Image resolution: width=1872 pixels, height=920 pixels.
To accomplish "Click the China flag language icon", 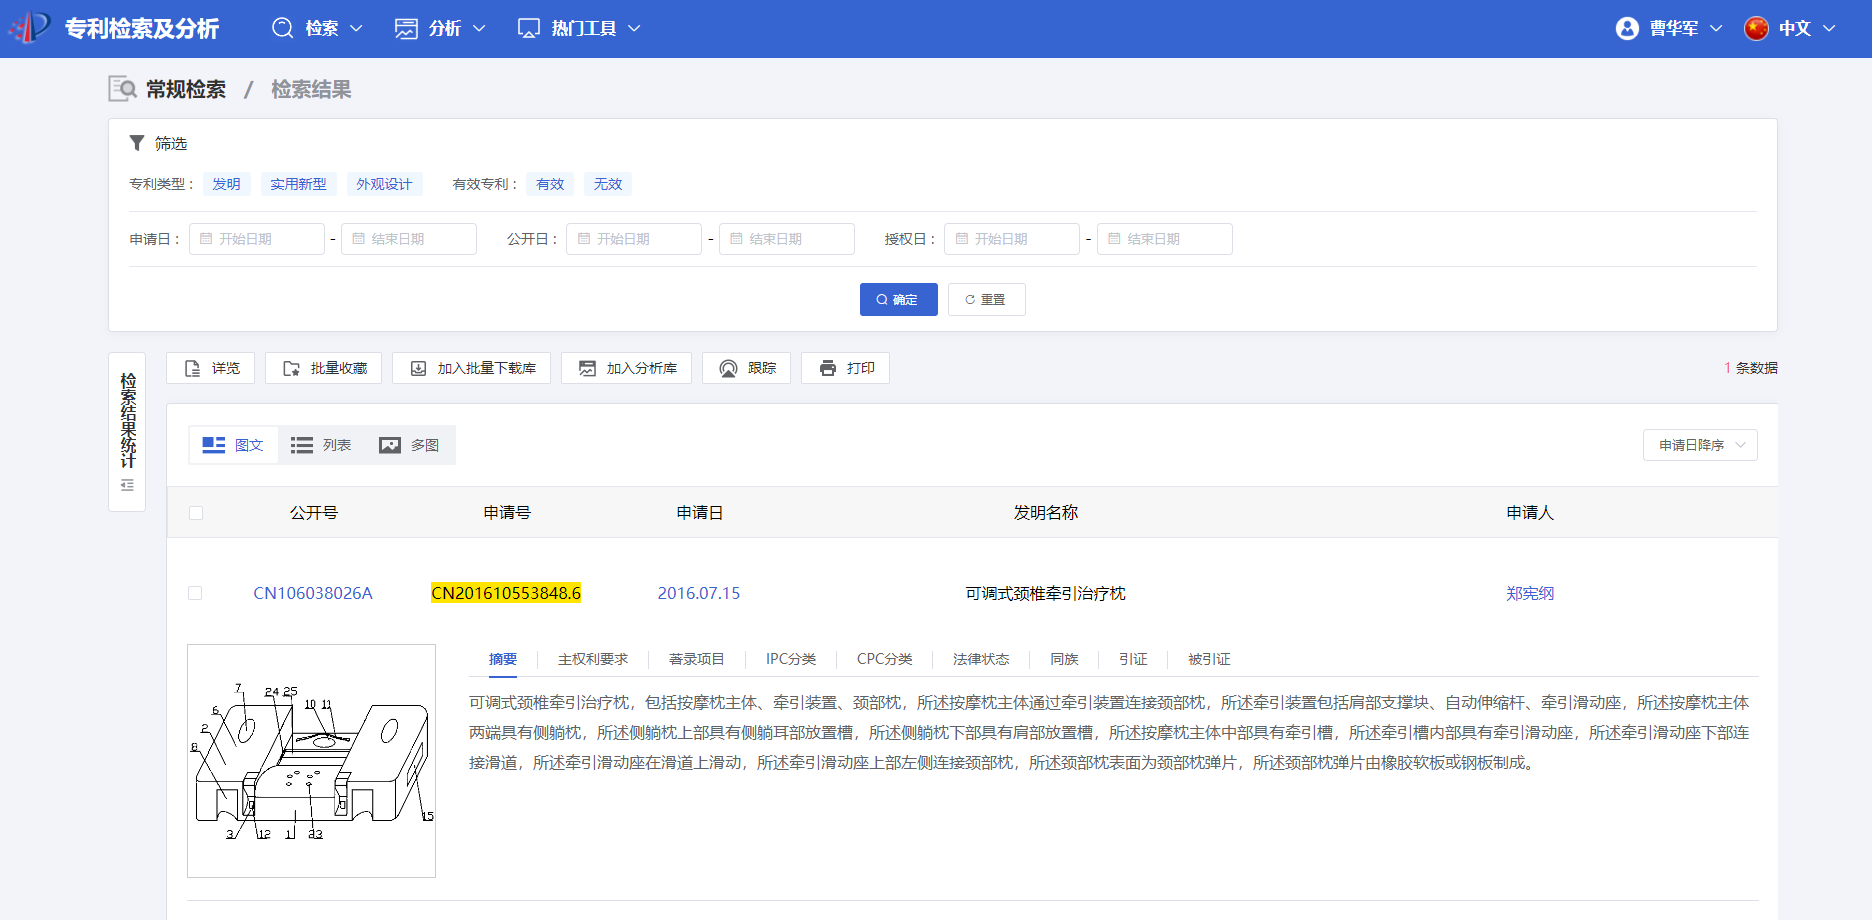I will (1756, 28).
